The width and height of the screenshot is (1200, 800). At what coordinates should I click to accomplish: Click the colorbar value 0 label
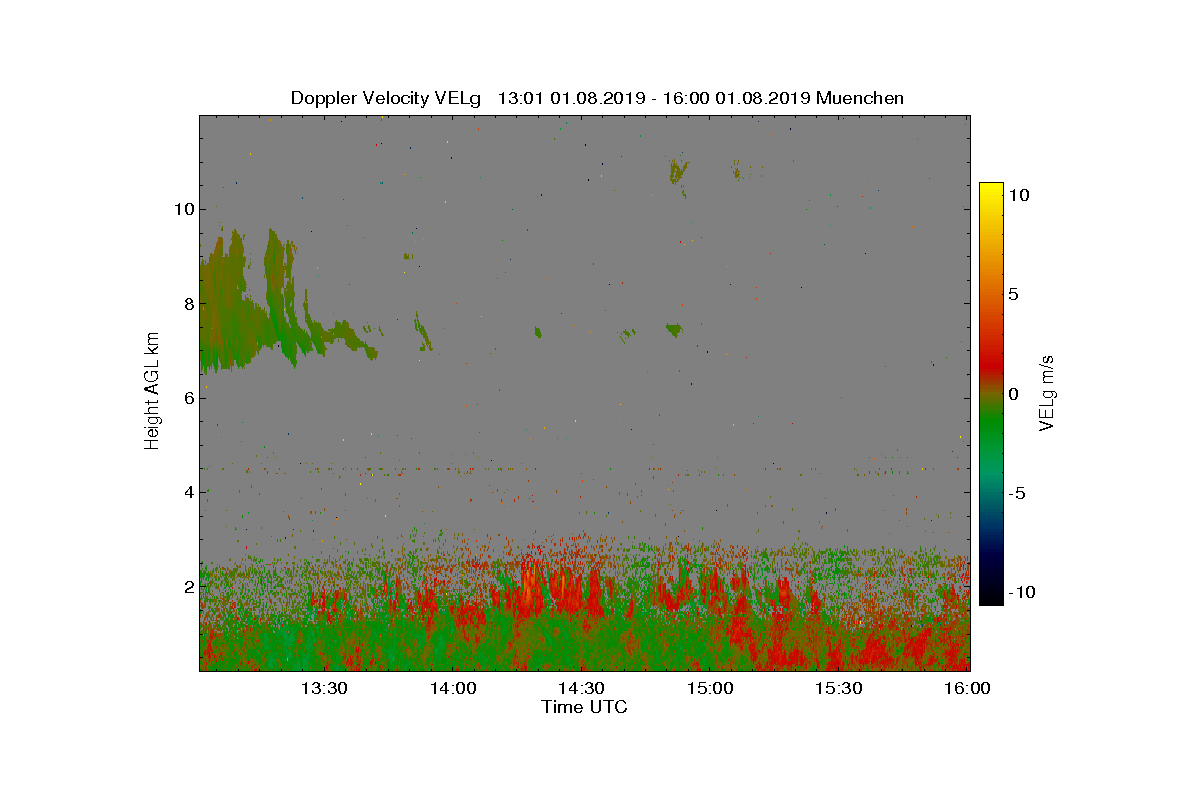coord(1014,394)
